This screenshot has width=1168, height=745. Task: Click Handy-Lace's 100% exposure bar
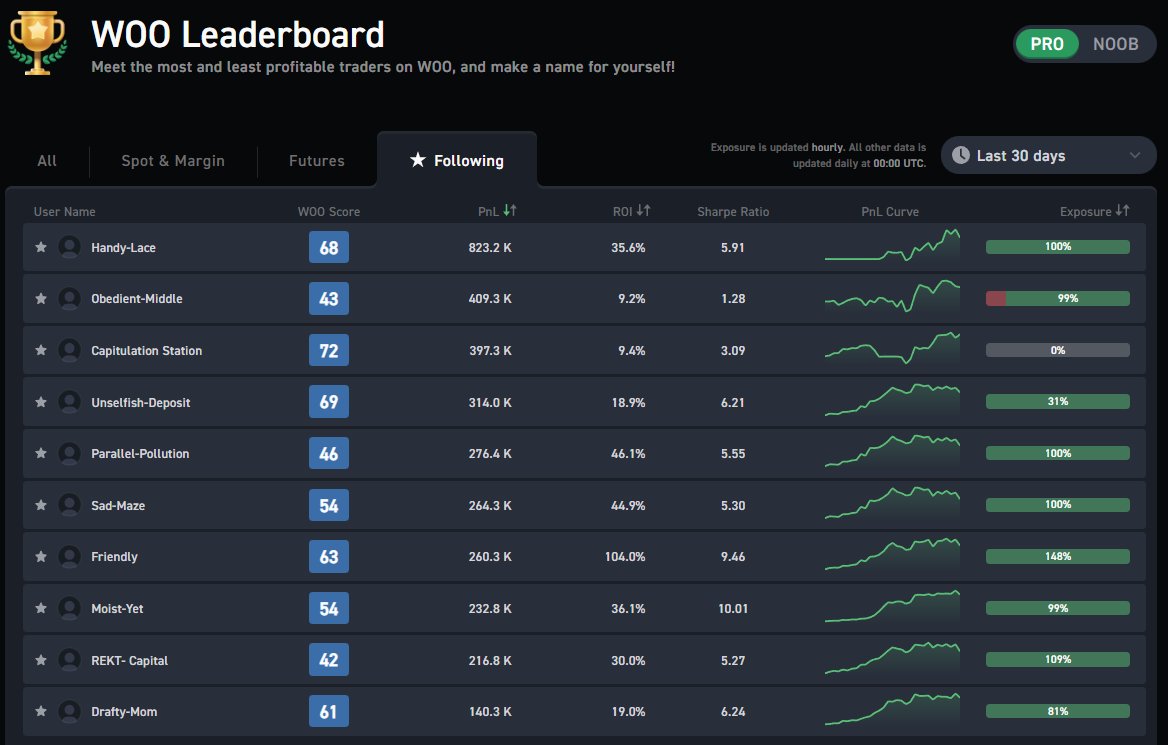1058,247
